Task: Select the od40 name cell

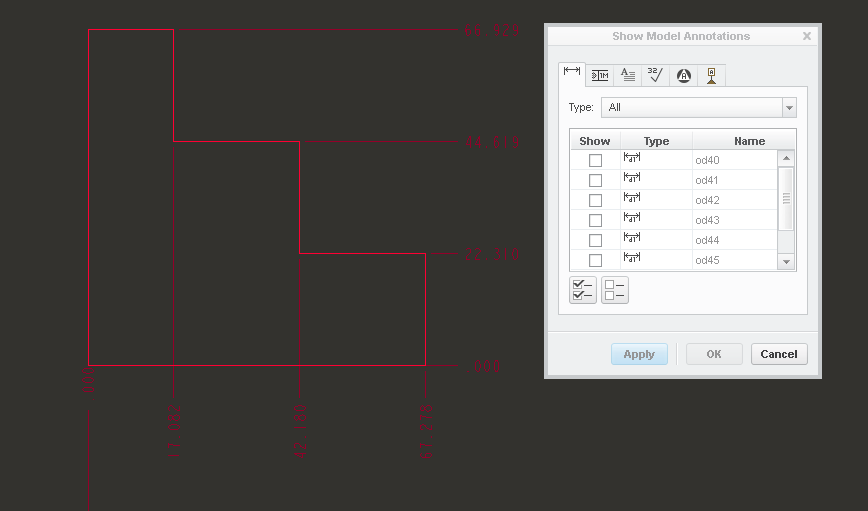Action: coord(735,161)
